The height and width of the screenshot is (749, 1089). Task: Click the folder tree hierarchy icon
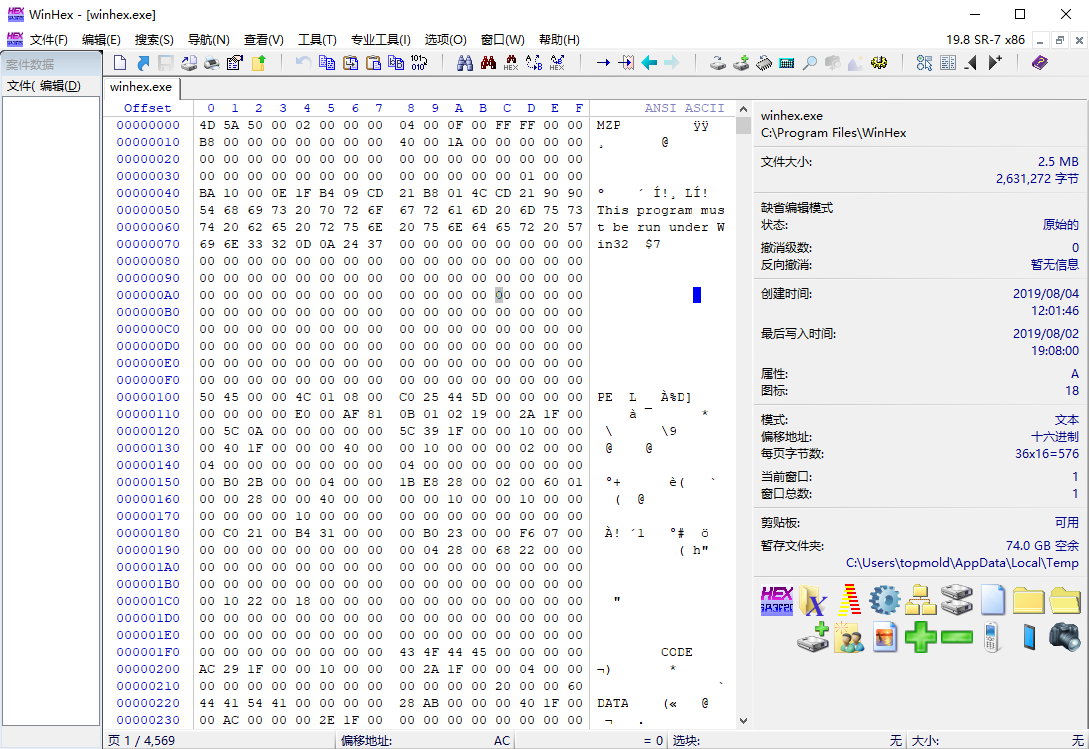pyautogui.click(x=920, y=600)
